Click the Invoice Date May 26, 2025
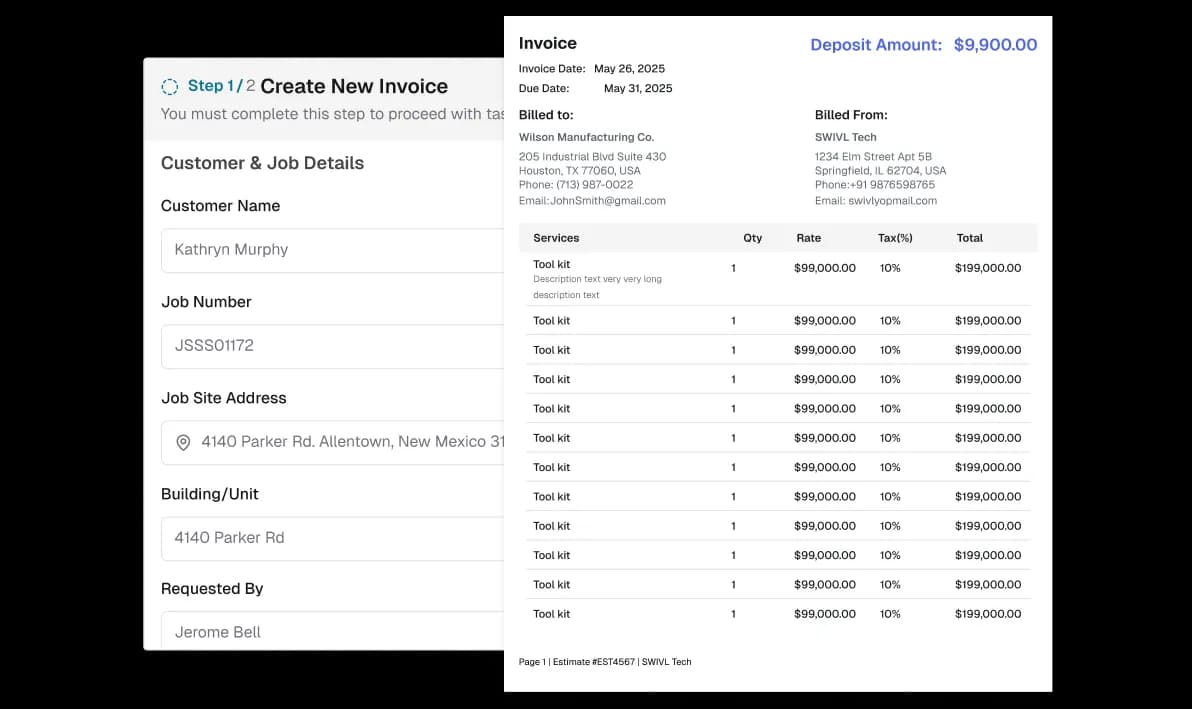1192x709 pixels. pyautogui.click(x=629, y=69)
